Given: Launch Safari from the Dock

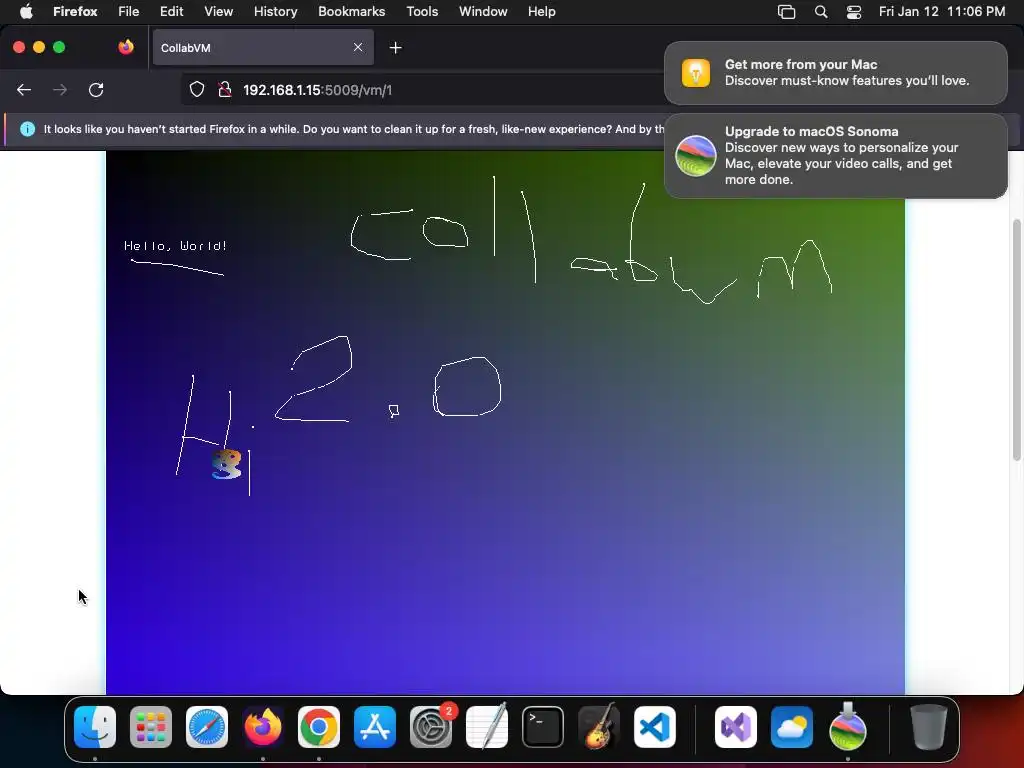Looking at the screenshot, I should [x=207, y=727].
